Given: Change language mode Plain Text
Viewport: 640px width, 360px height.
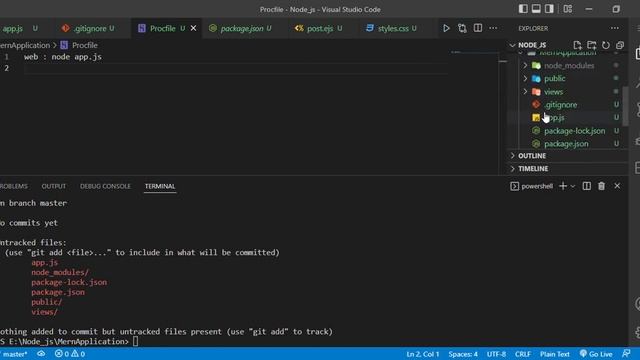Looking at the screenshot, I should coord(554,354).
